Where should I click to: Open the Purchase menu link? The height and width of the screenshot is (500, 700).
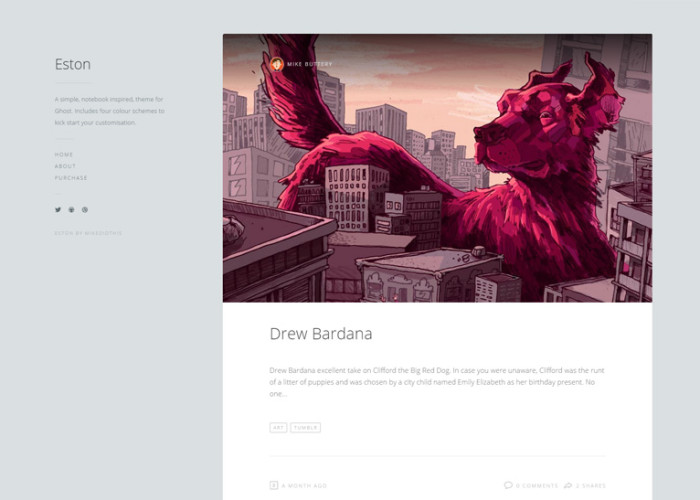[x=71, y=178]
